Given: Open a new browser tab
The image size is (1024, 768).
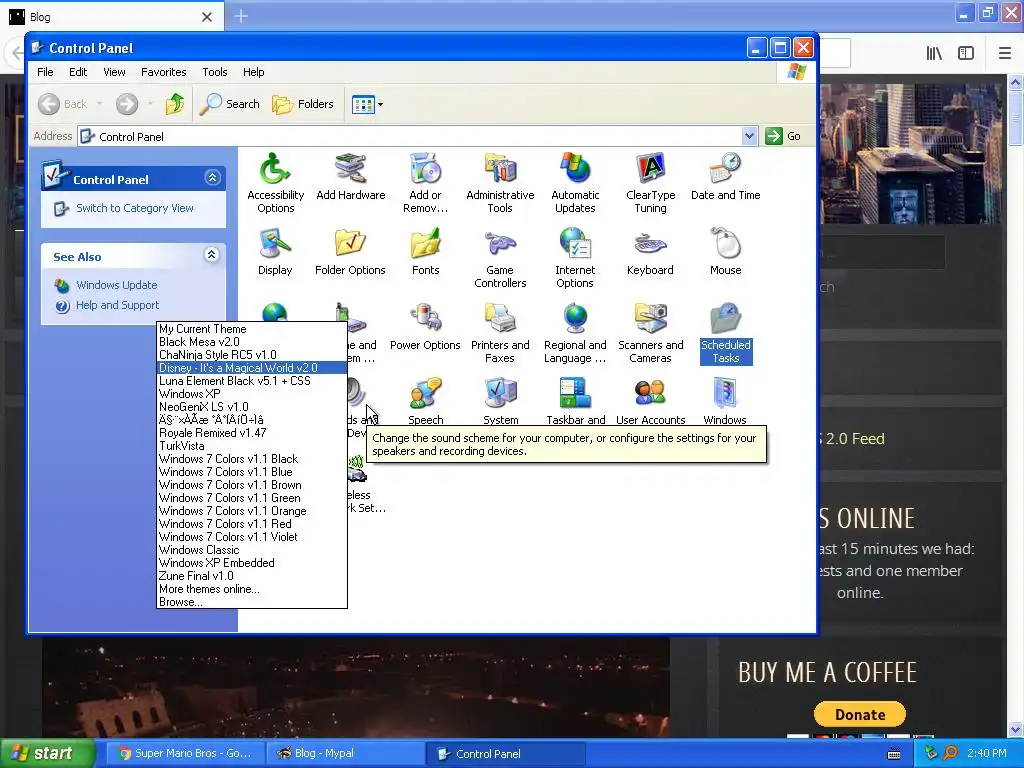Looking at the screenshot, I should (x=241, y=16).
